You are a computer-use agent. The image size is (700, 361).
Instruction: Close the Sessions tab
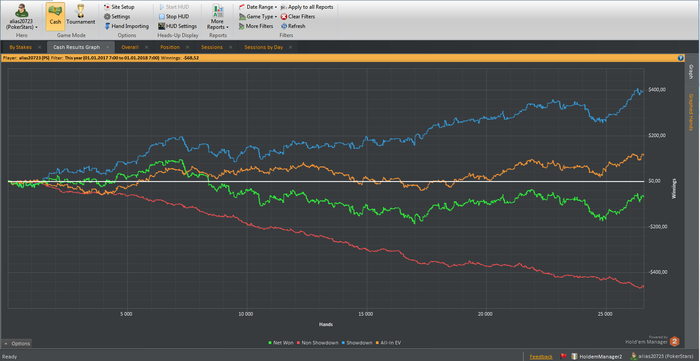click(x=230, y=47)
